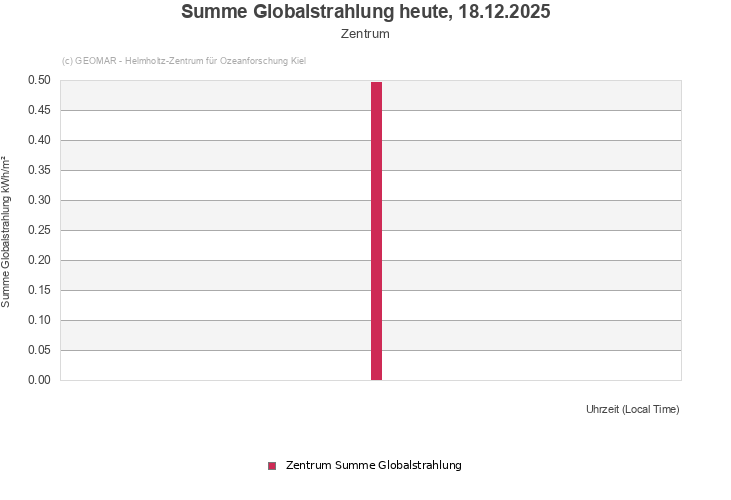Click the 0.00 y-axis tick label
Image resolution: width=731 pixels, height=500 pixels.
39,380
